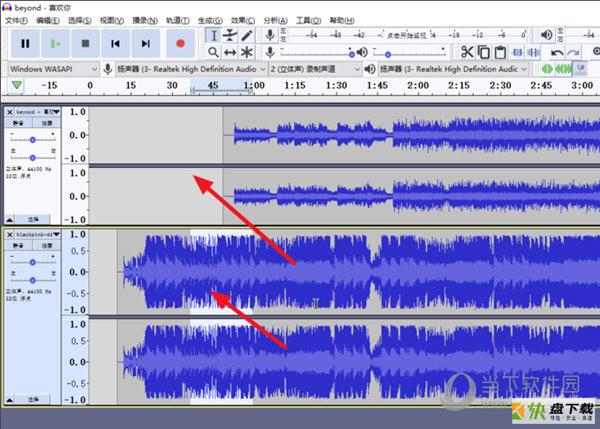Click the recording meter microphone icon
The image size is (600, 429).
[x=270, y=35]
